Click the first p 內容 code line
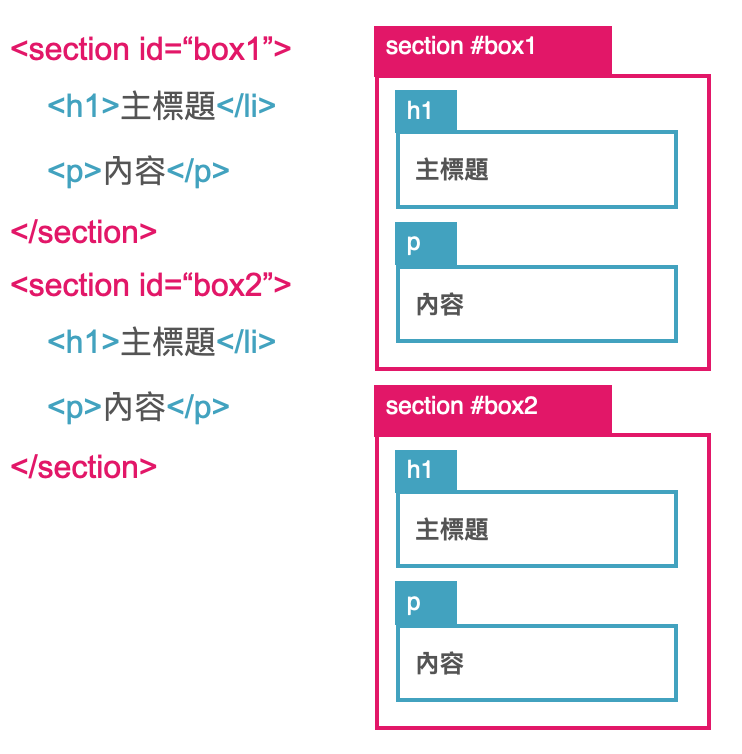The width and height of the screenshot is (742, 754). 138,171
